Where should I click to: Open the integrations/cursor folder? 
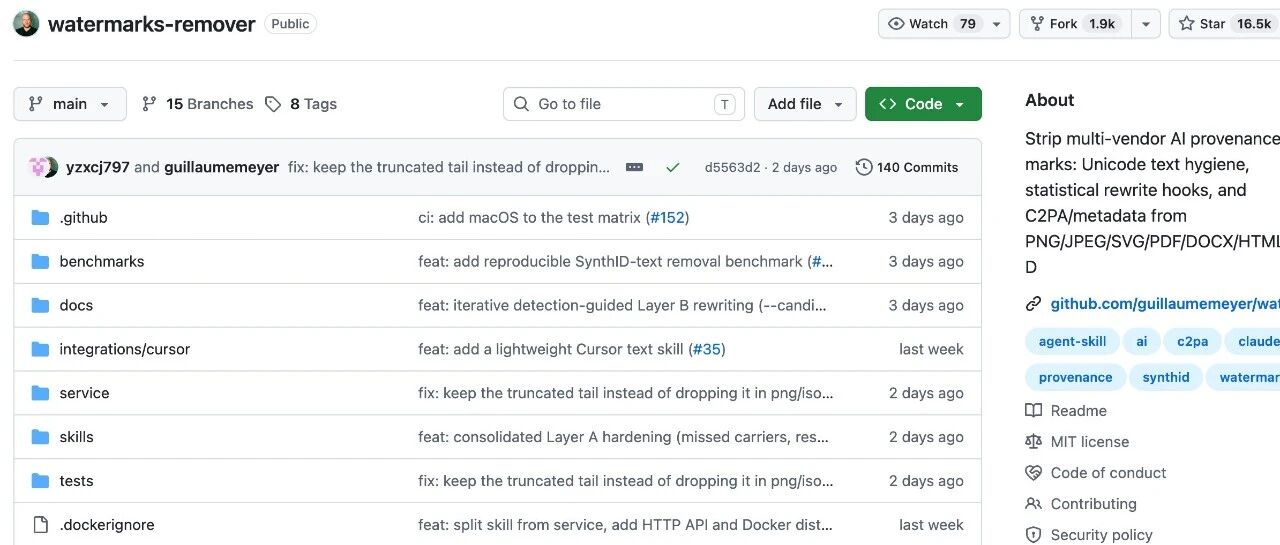point(125,350)
